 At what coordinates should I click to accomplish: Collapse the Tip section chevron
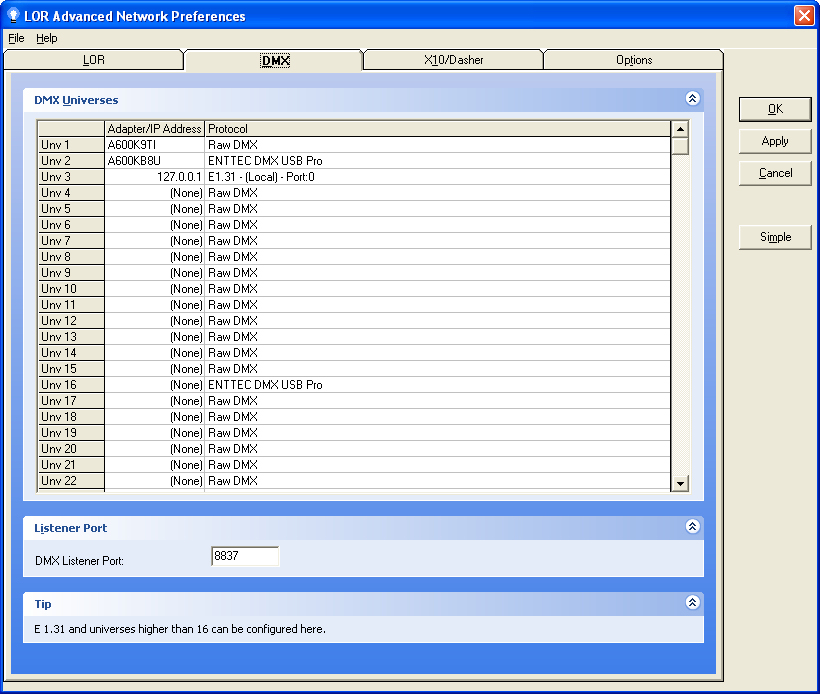coord(692,603)
